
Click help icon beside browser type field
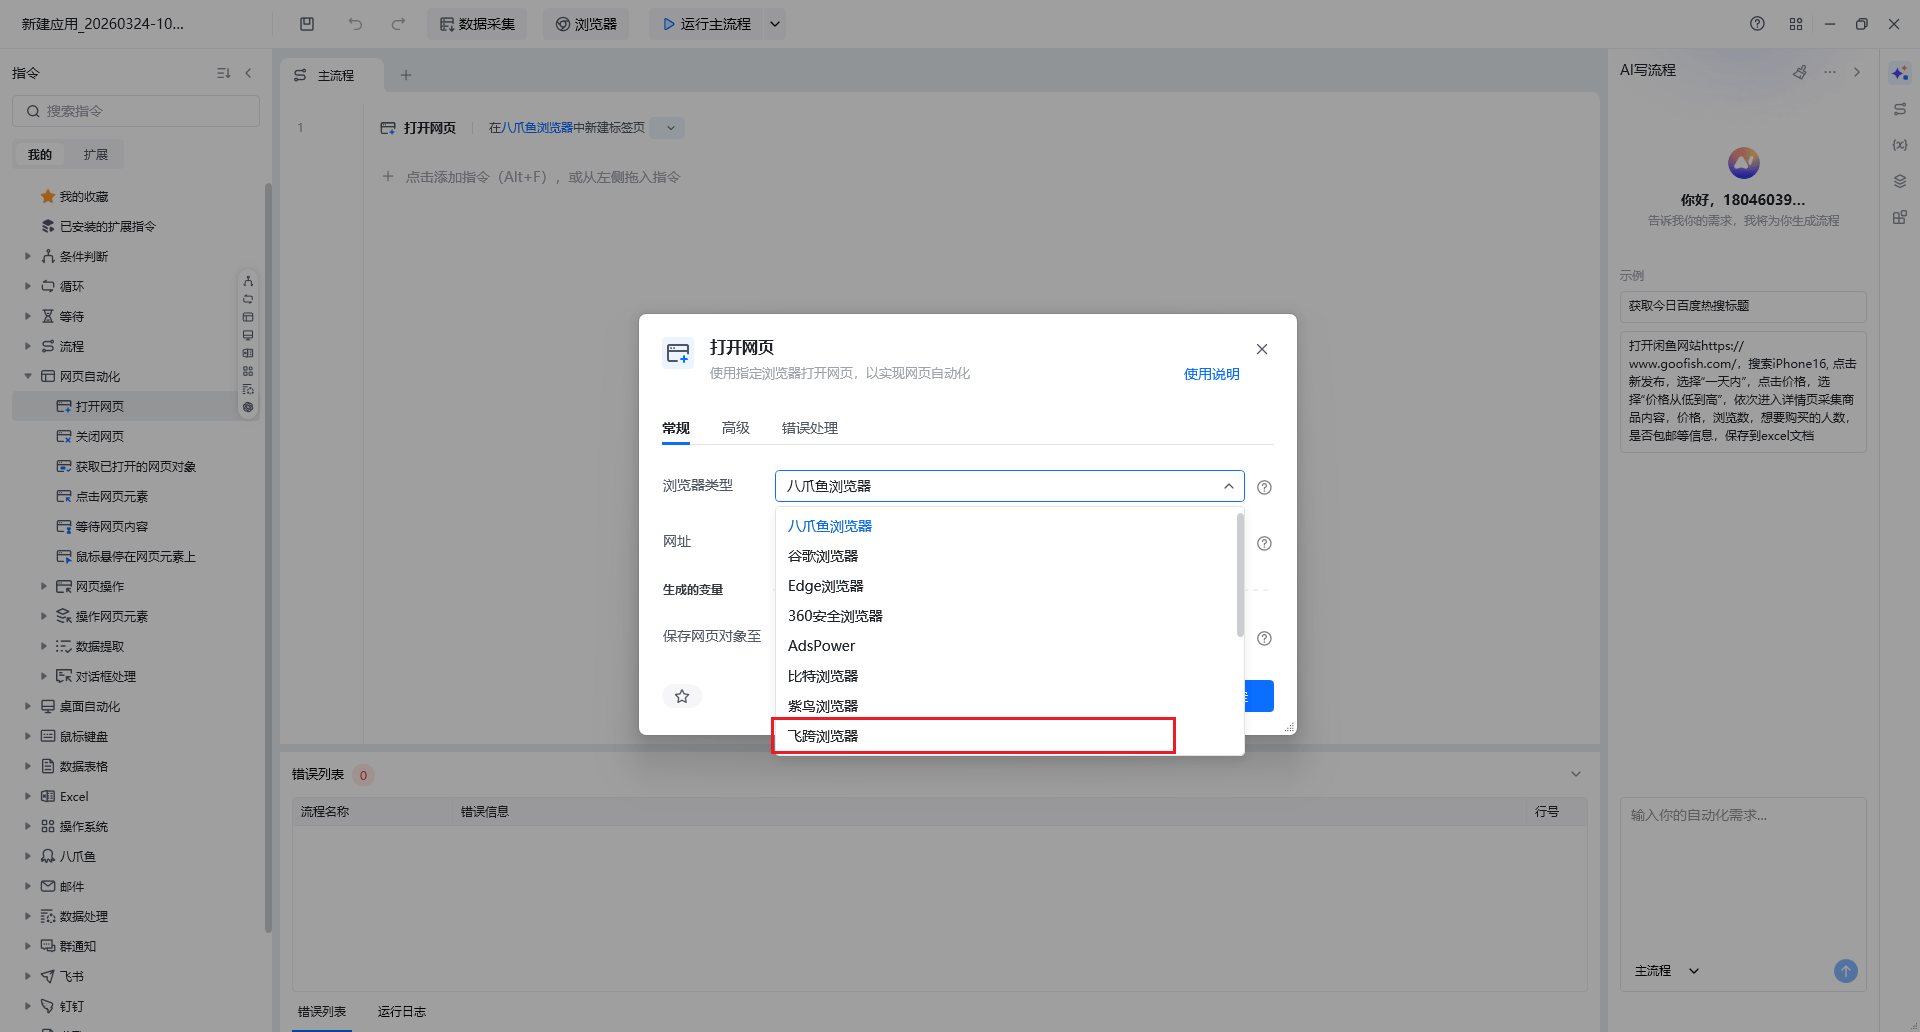click(1264, 487)
